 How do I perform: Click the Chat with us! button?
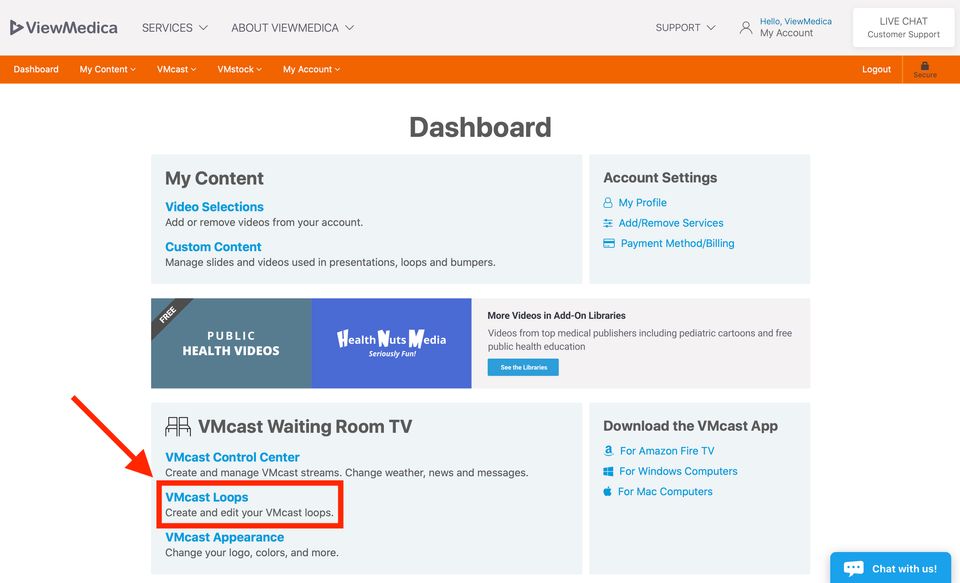[x=891, y=568]
